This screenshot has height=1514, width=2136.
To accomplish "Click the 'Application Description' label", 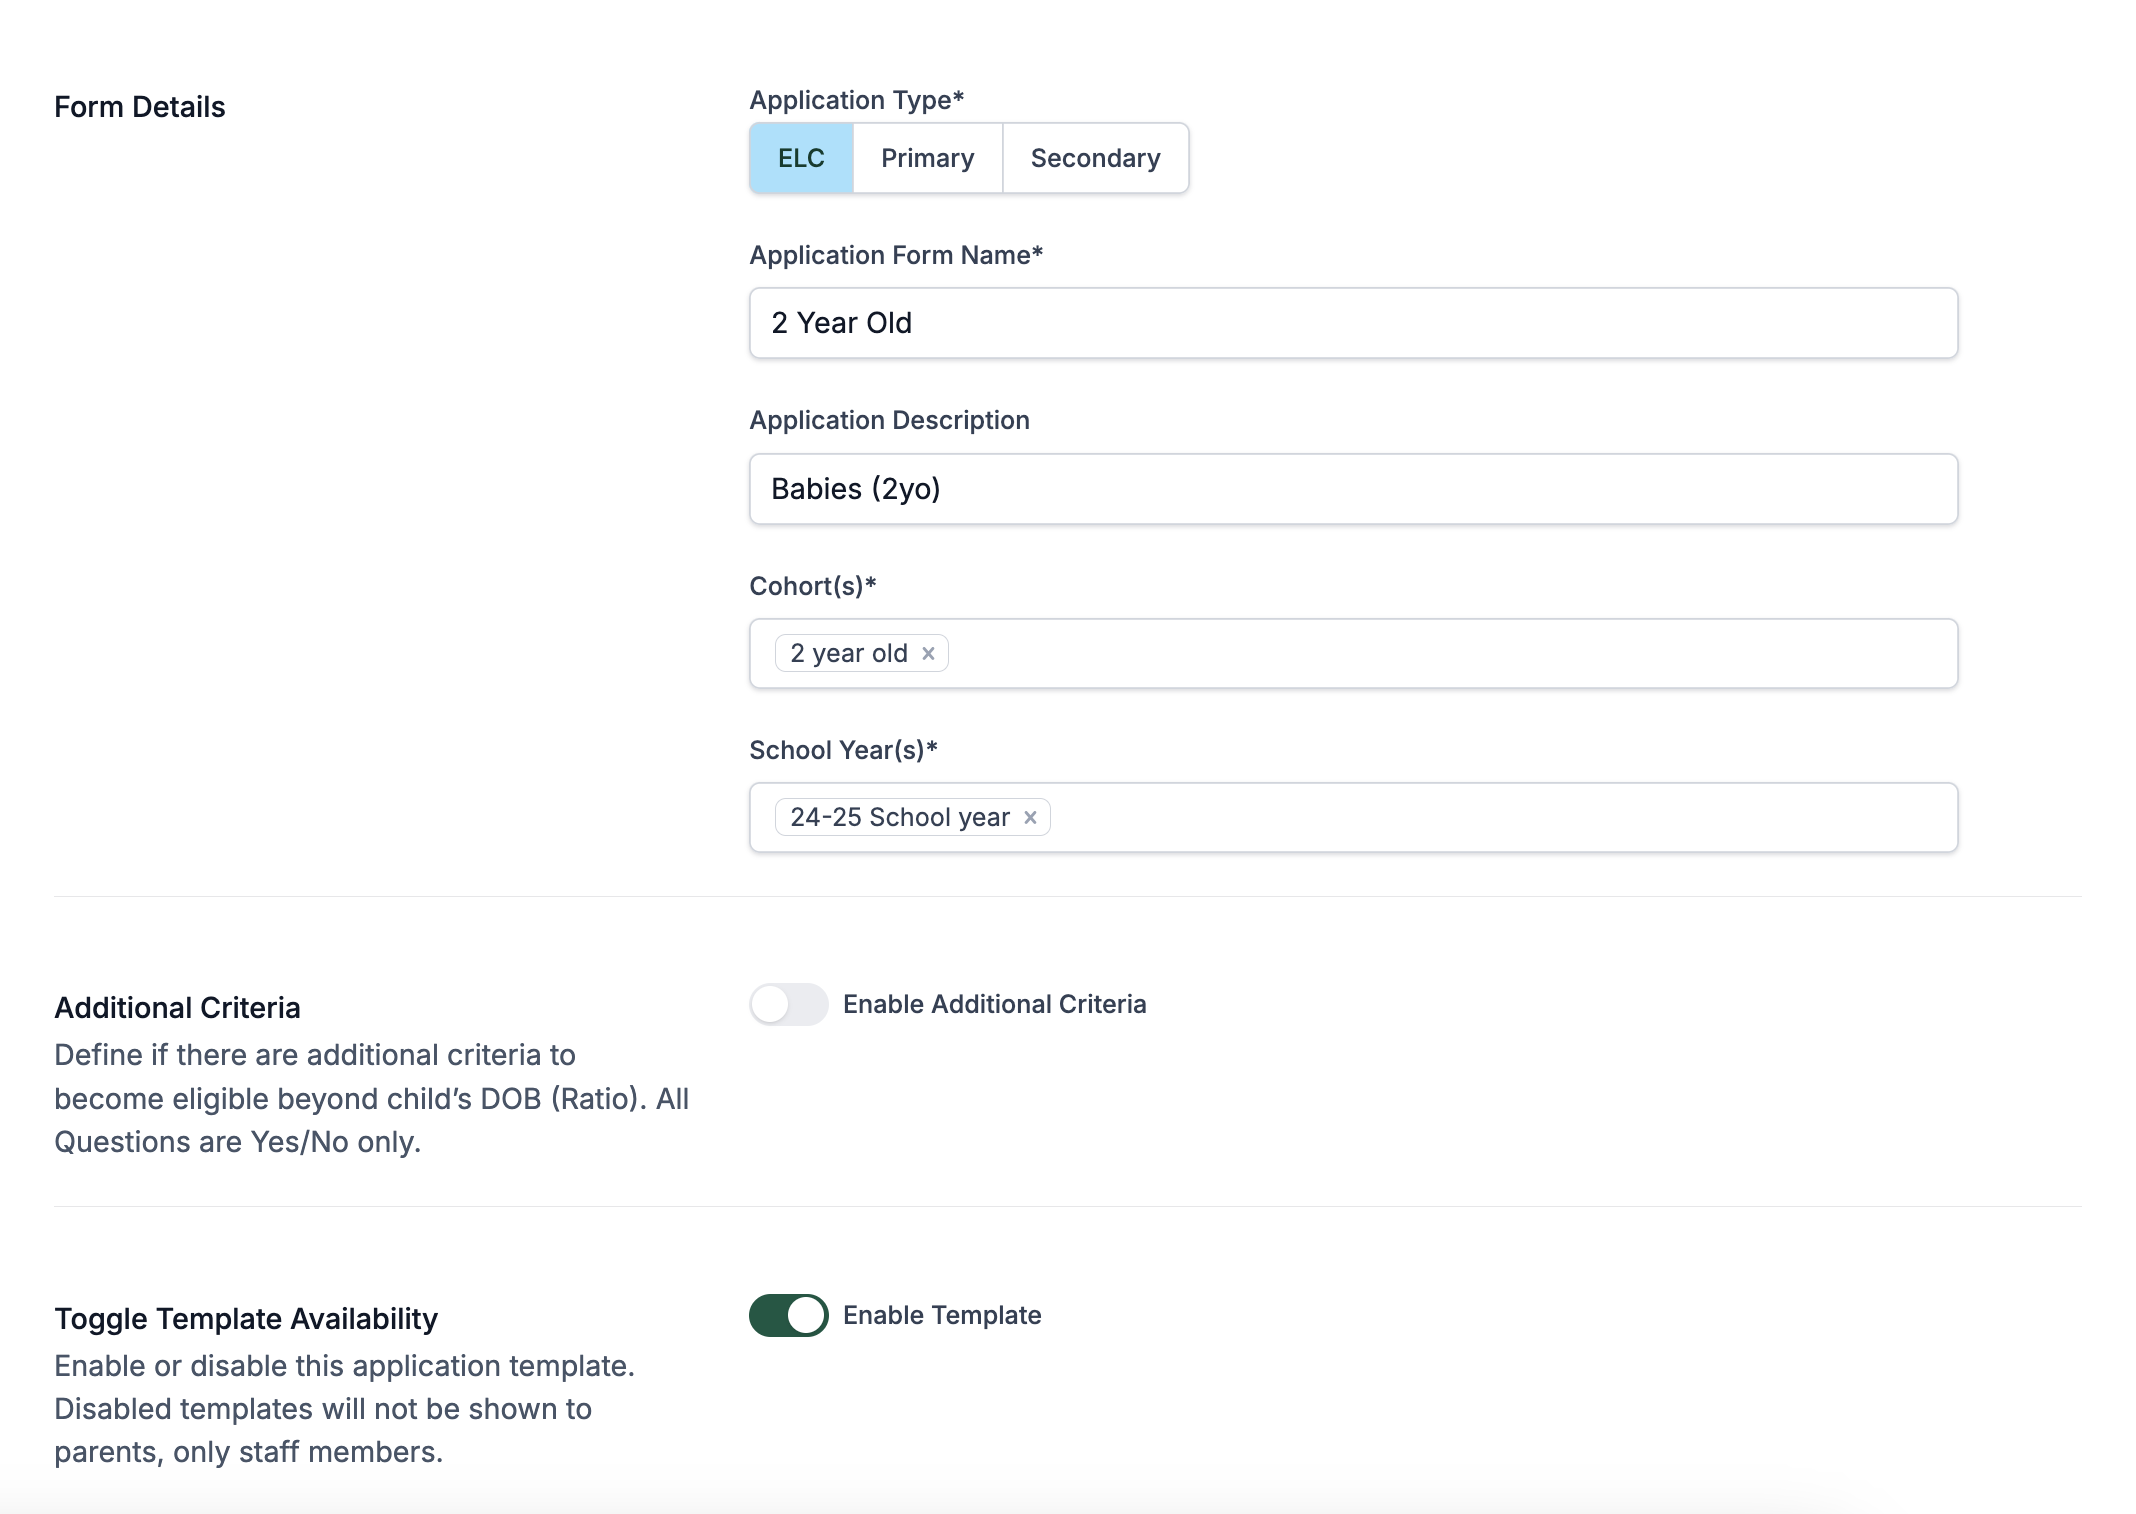I will coord(890,420).
